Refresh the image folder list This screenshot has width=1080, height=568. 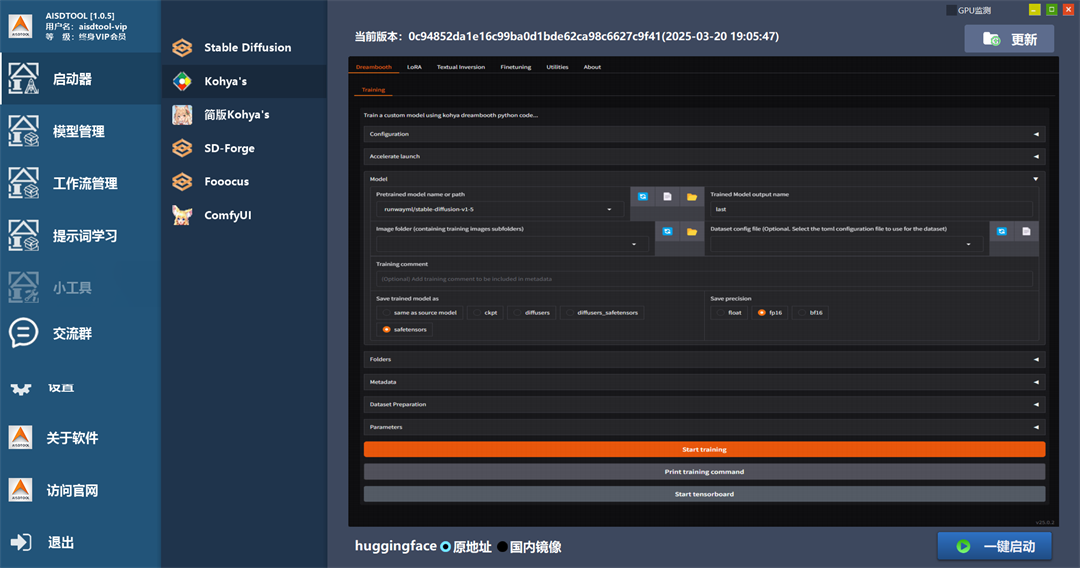coord(667,232)
